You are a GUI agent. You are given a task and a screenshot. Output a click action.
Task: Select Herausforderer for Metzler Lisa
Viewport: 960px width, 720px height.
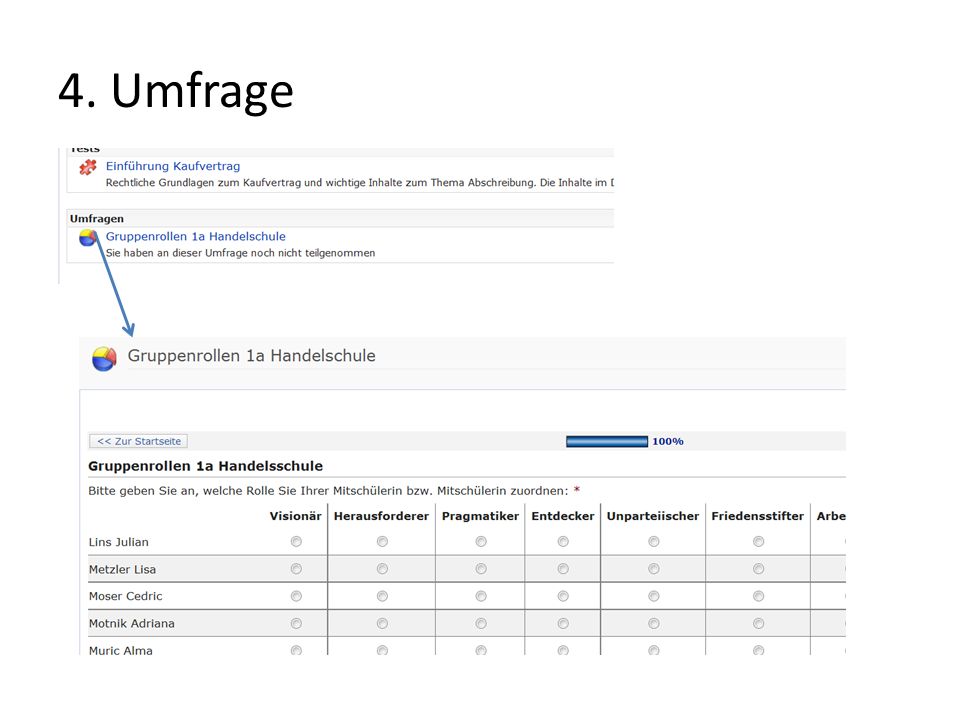[x=383, y=569]
